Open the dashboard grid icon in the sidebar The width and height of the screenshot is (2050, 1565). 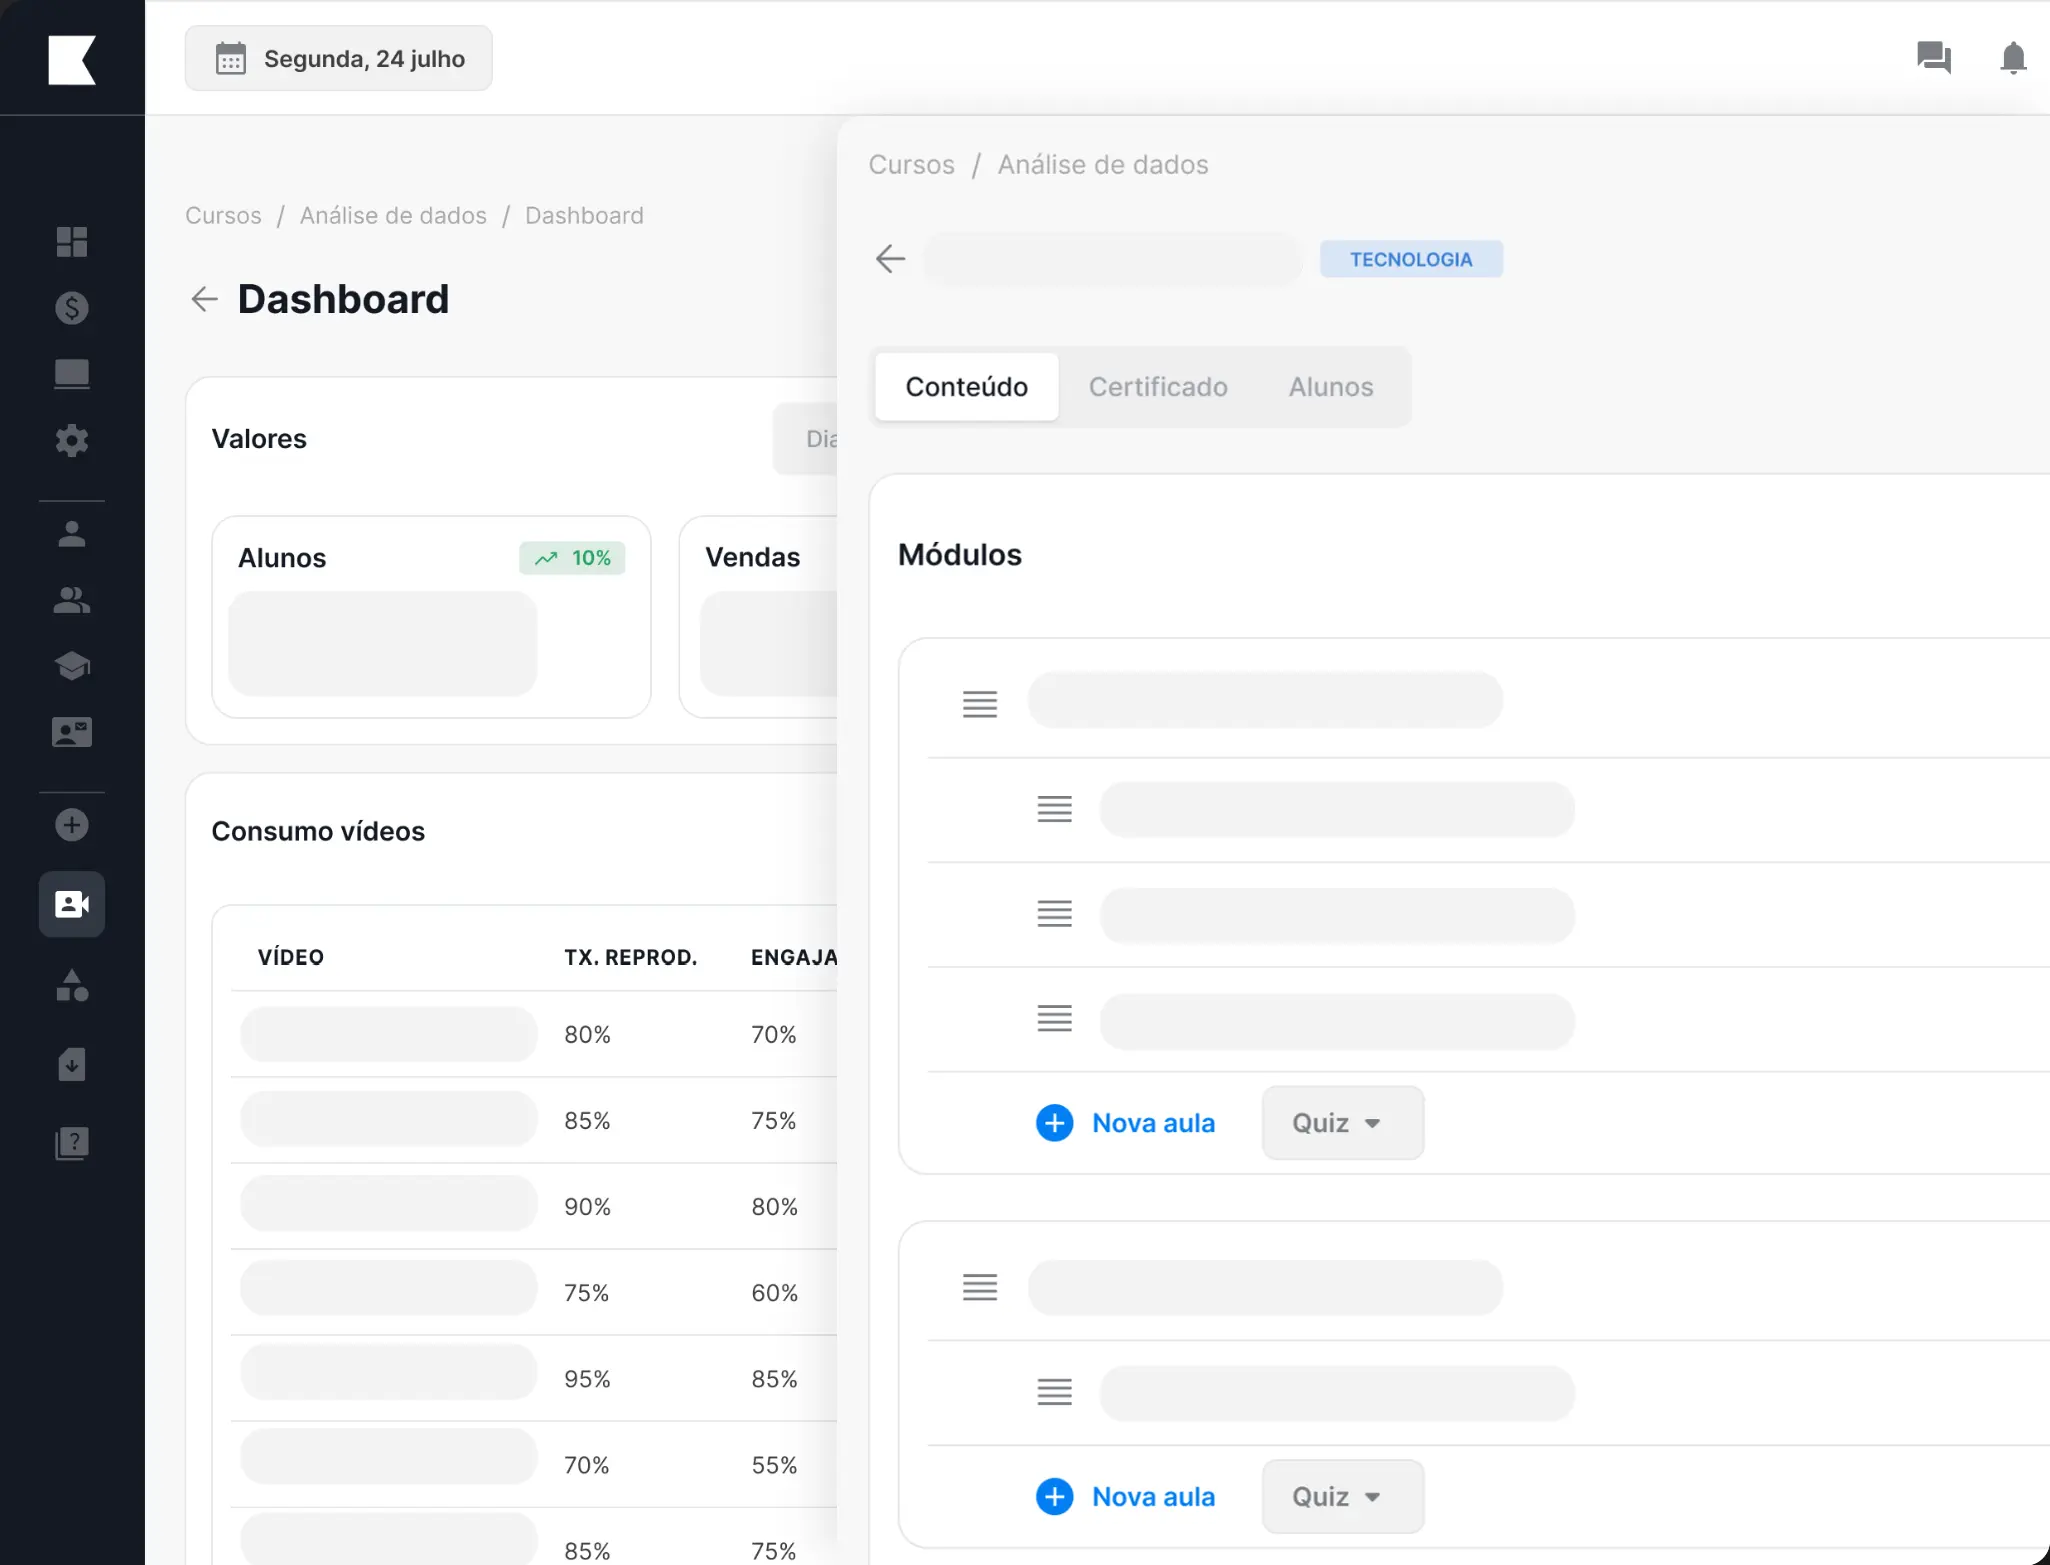71,241
